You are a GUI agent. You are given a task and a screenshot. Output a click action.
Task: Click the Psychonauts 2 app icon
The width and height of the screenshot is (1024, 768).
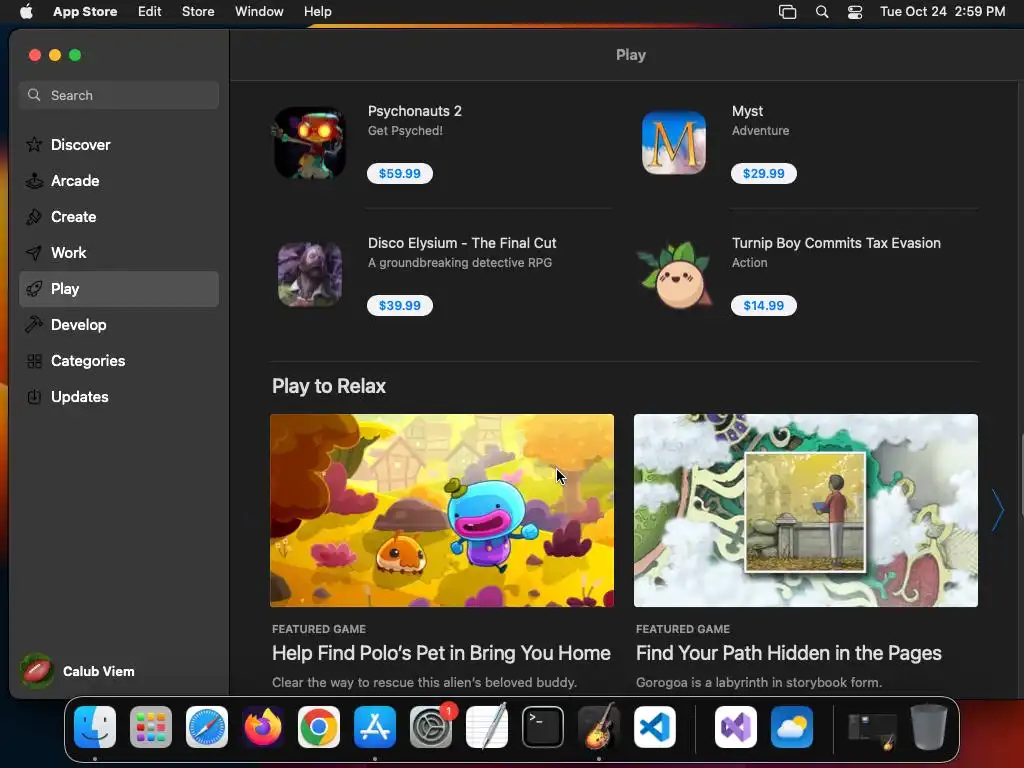point(310,143)
